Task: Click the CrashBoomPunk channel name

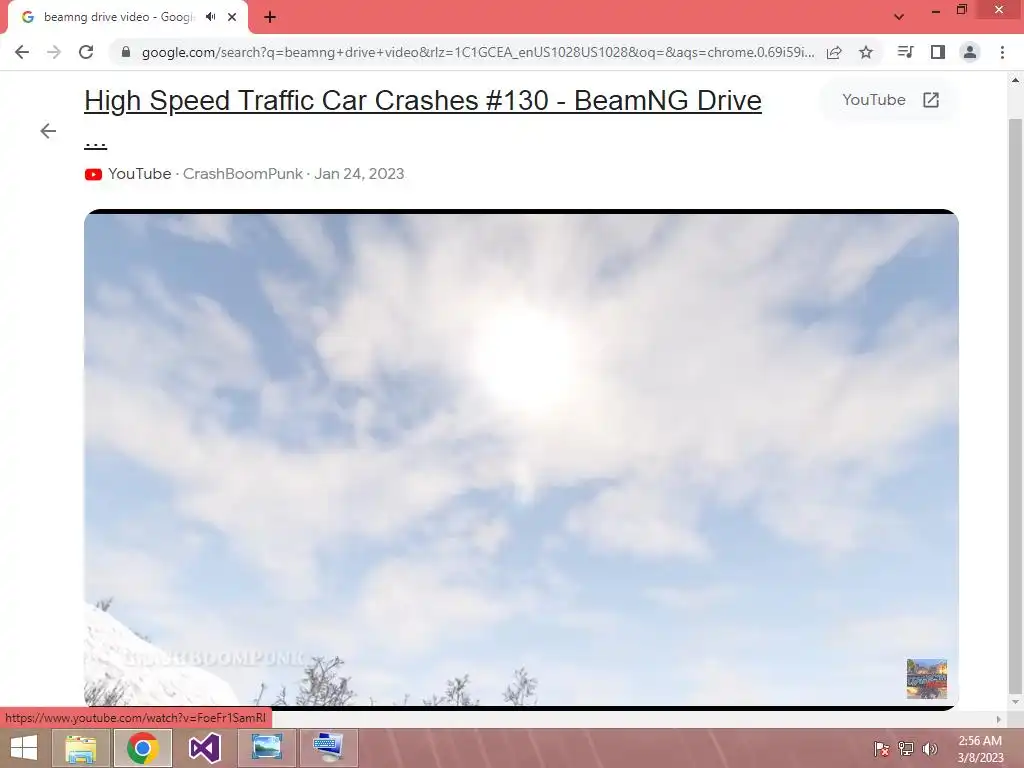Action: pos(242,174)
